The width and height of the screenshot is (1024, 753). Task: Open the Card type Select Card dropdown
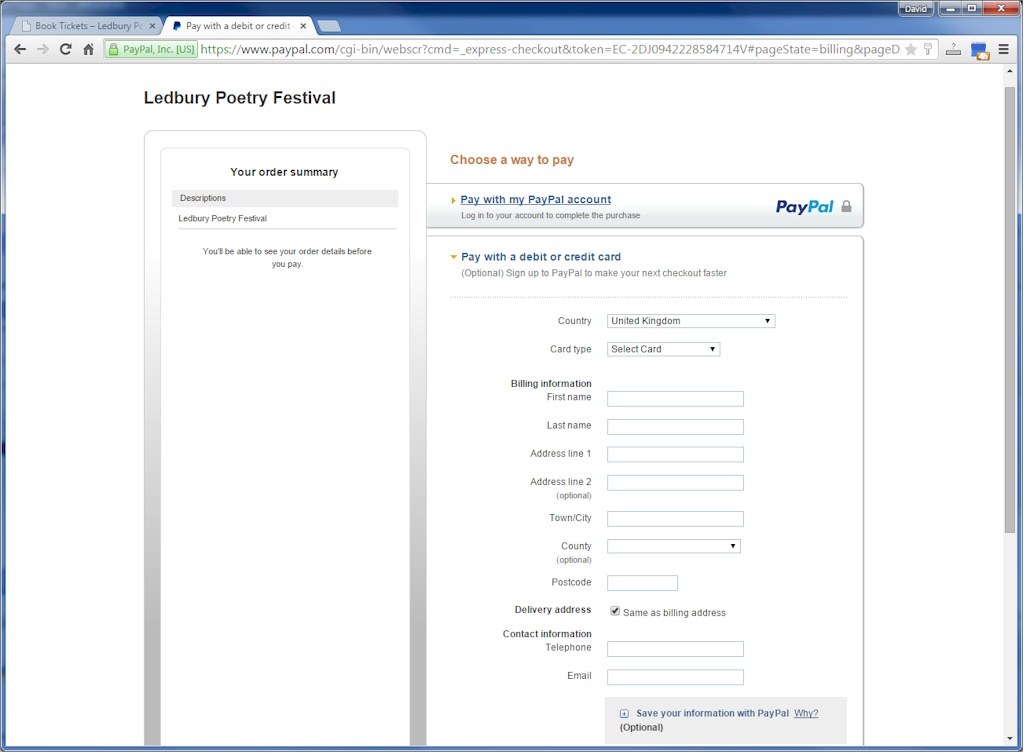click(663, 349)
